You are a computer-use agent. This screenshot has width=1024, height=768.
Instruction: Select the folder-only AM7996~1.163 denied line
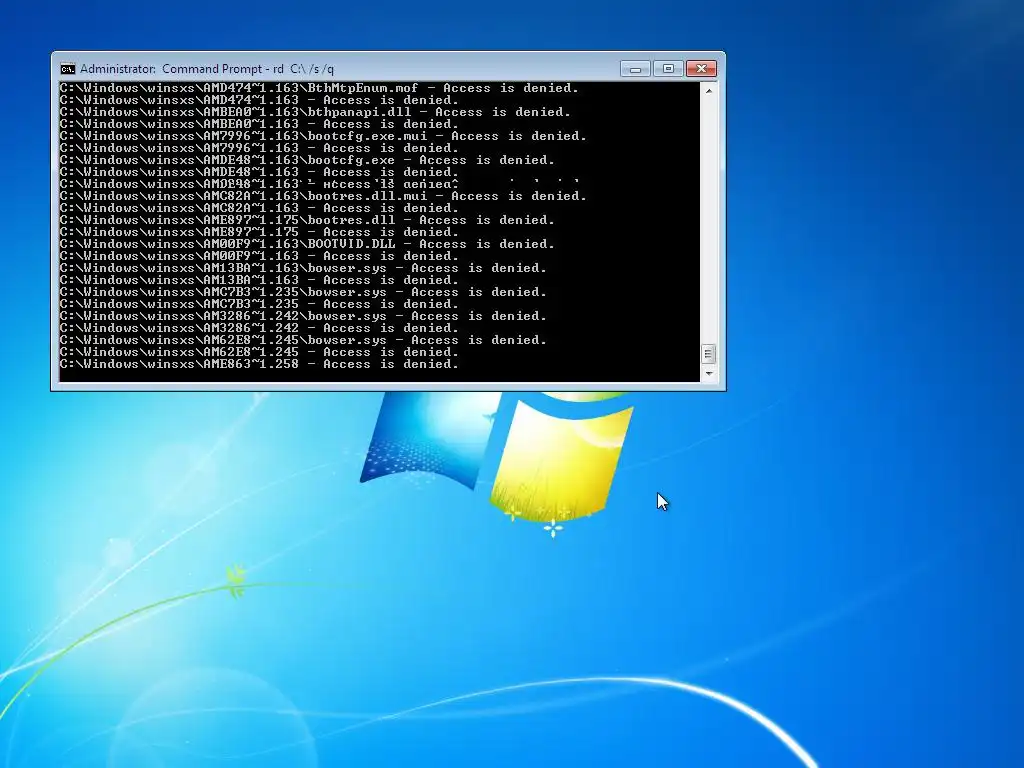click(x=259, y=148)
